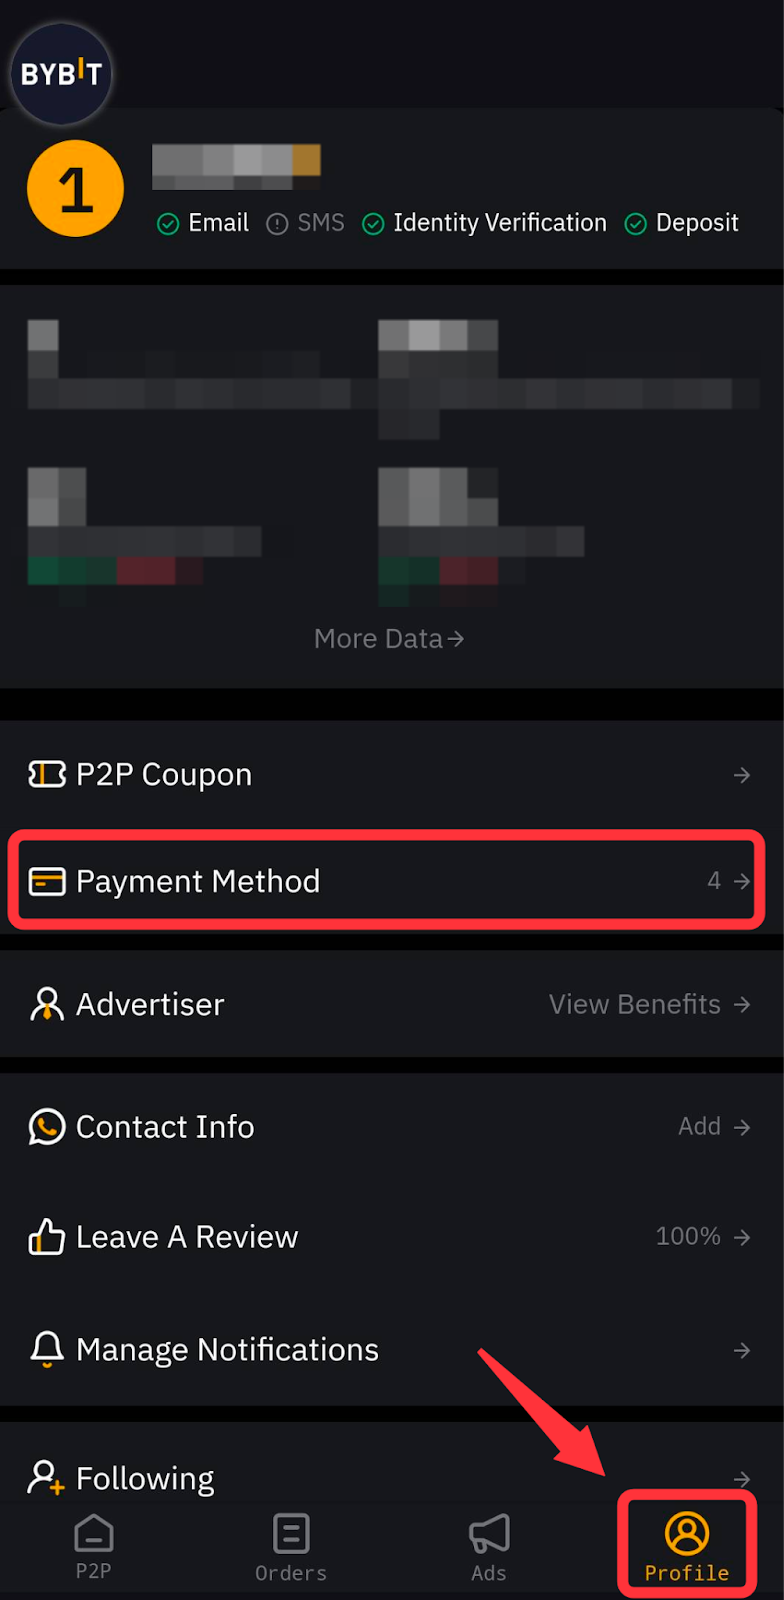Tap the orange level 1 avatar
The height and width of the screenshot is (1600, 784).
pos(76,189)
